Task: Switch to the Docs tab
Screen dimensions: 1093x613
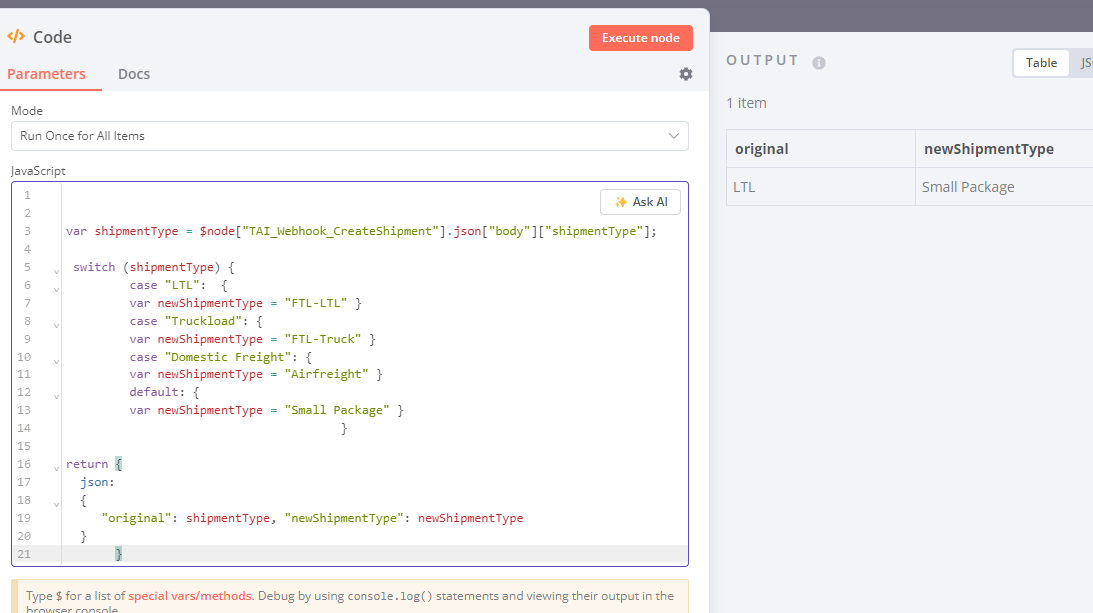Action: (134, 74)
